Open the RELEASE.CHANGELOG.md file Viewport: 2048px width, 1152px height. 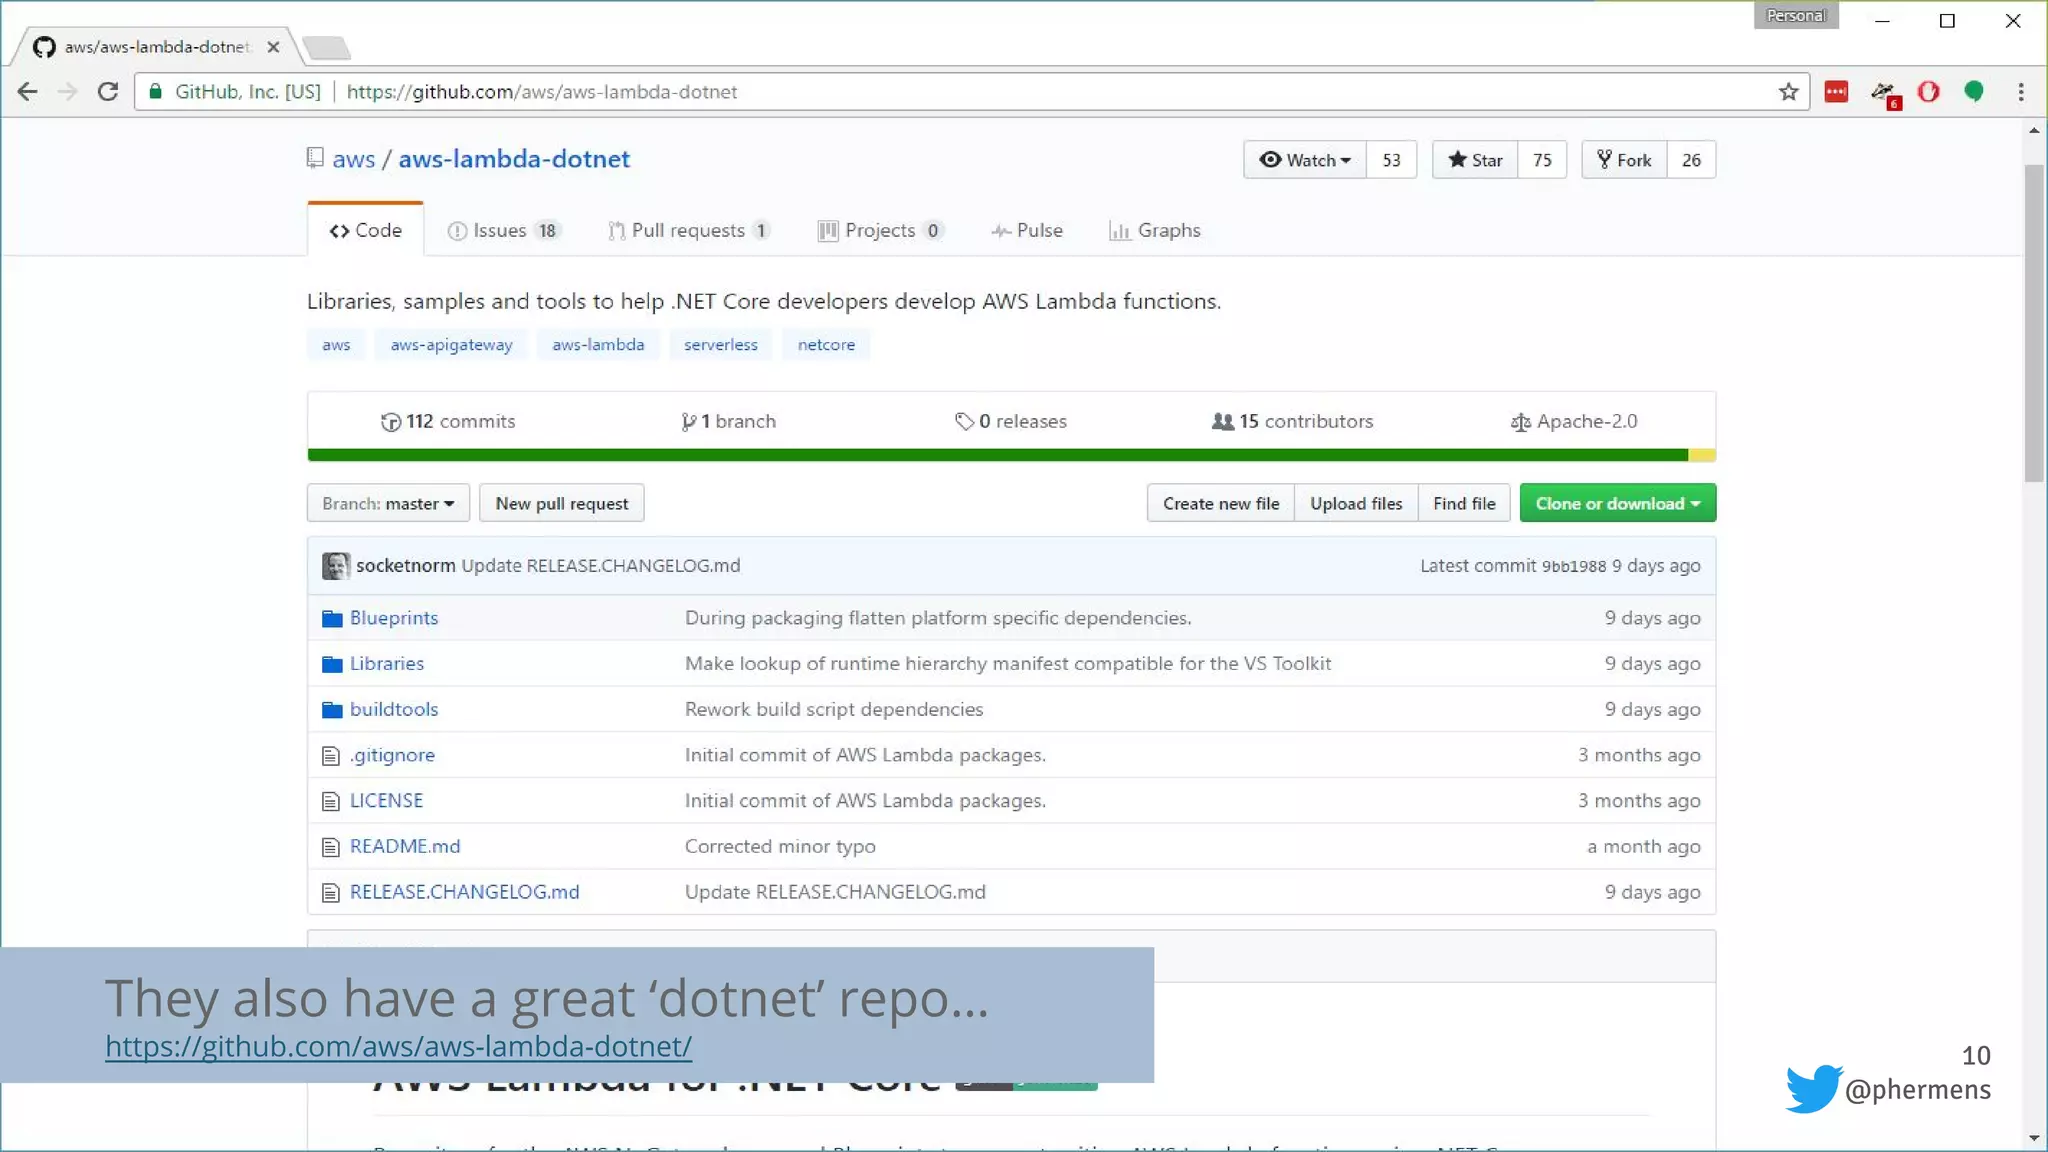[464, 892]
